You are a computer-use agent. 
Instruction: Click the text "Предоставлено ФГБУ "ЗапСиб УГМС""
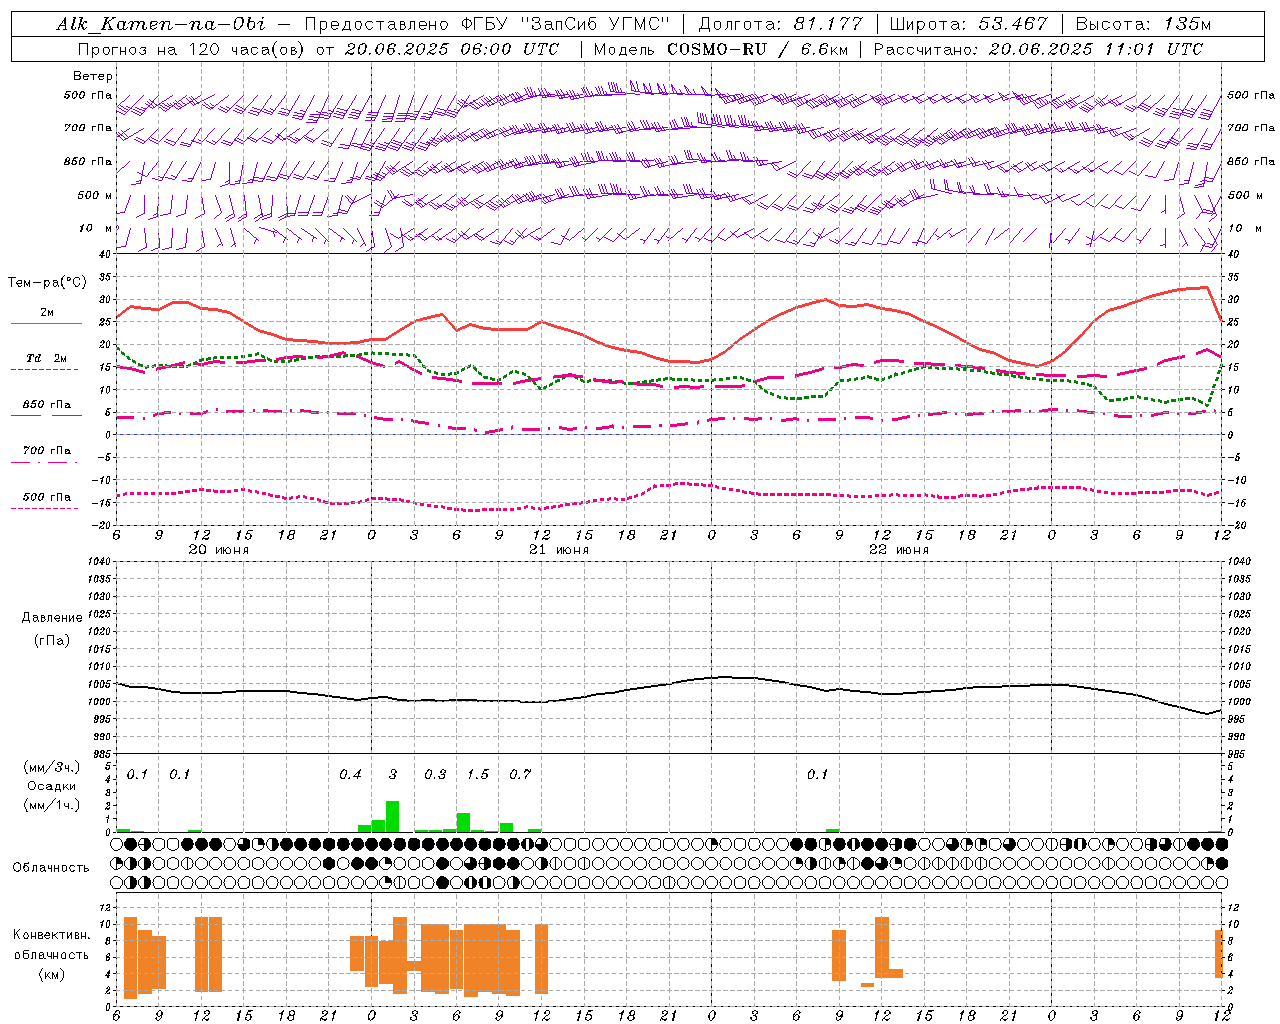[486, 24]
